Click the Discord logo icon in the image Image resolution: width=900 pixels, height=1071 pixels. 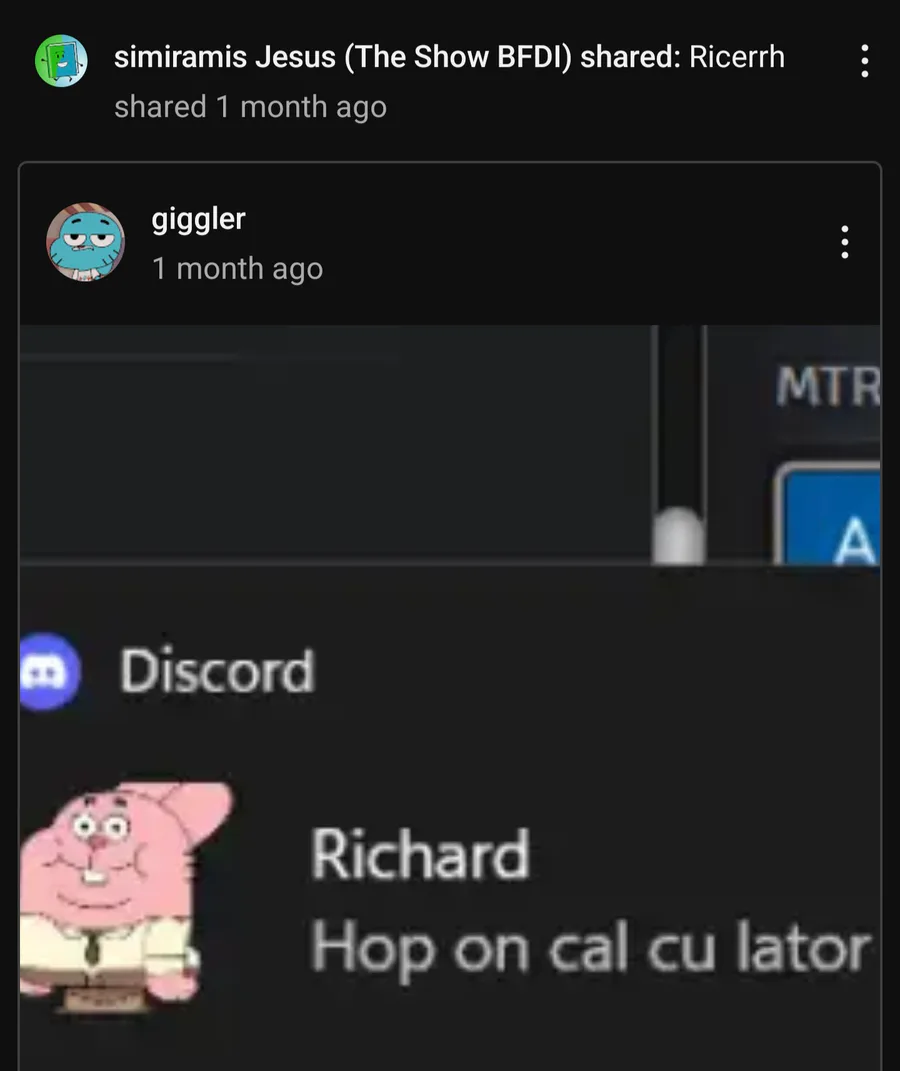click(49, 672)
